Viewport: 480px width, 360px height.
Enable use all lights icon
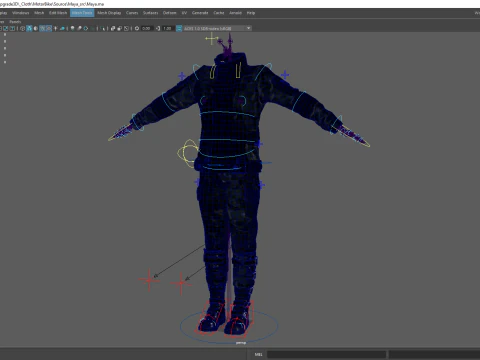[x=55, y=28]
